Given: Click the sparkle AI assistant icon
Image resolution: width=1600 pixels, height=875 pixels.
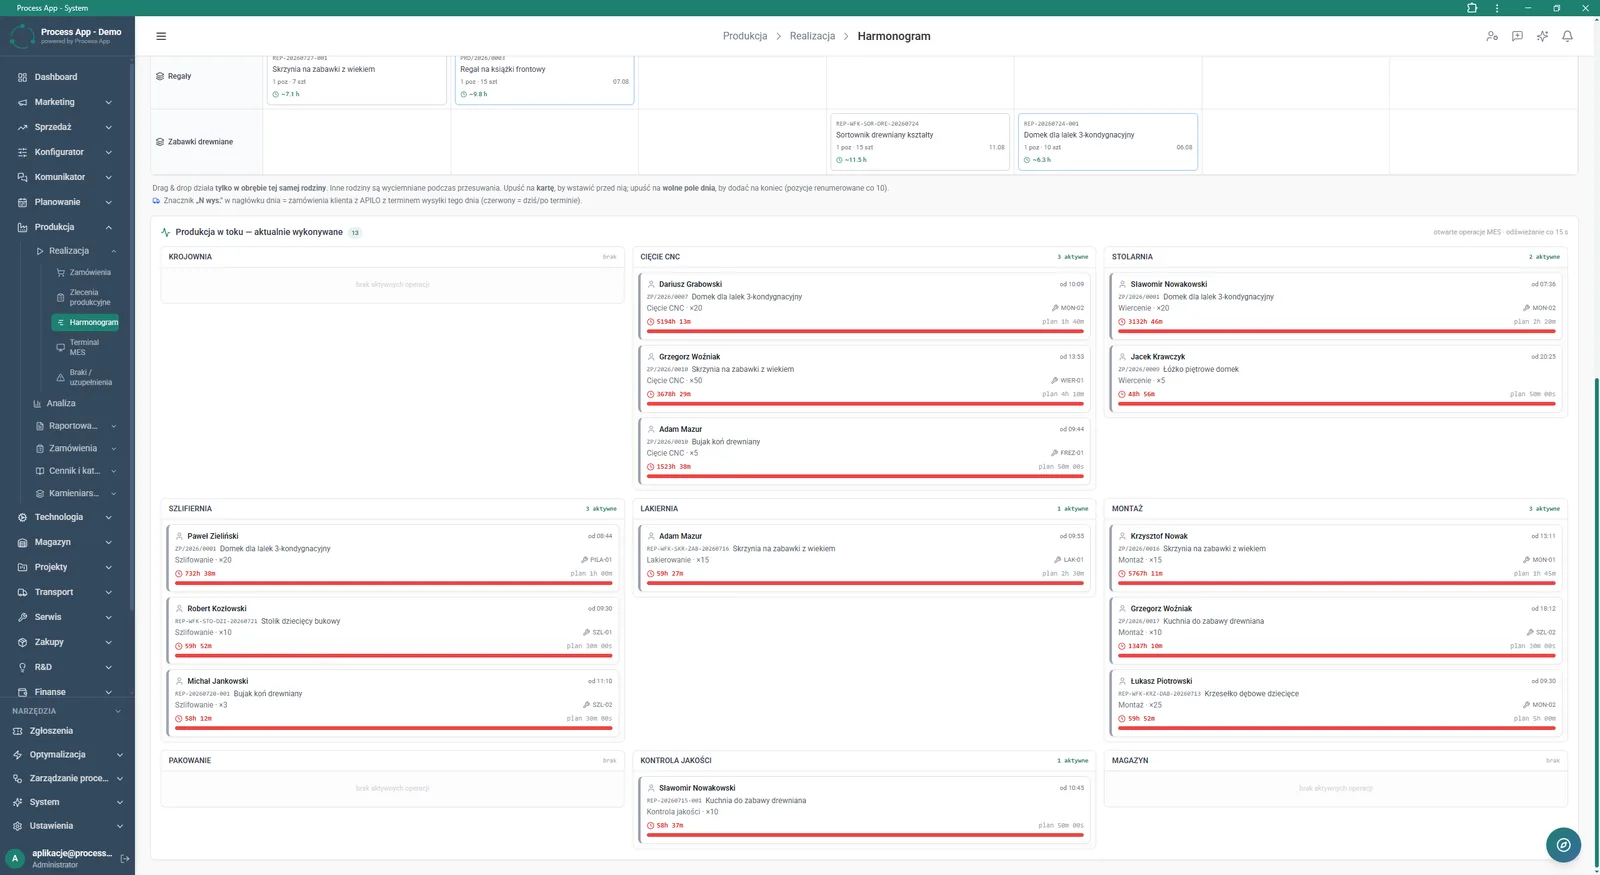Looking at the screenshot, I should coord(1542,36).
